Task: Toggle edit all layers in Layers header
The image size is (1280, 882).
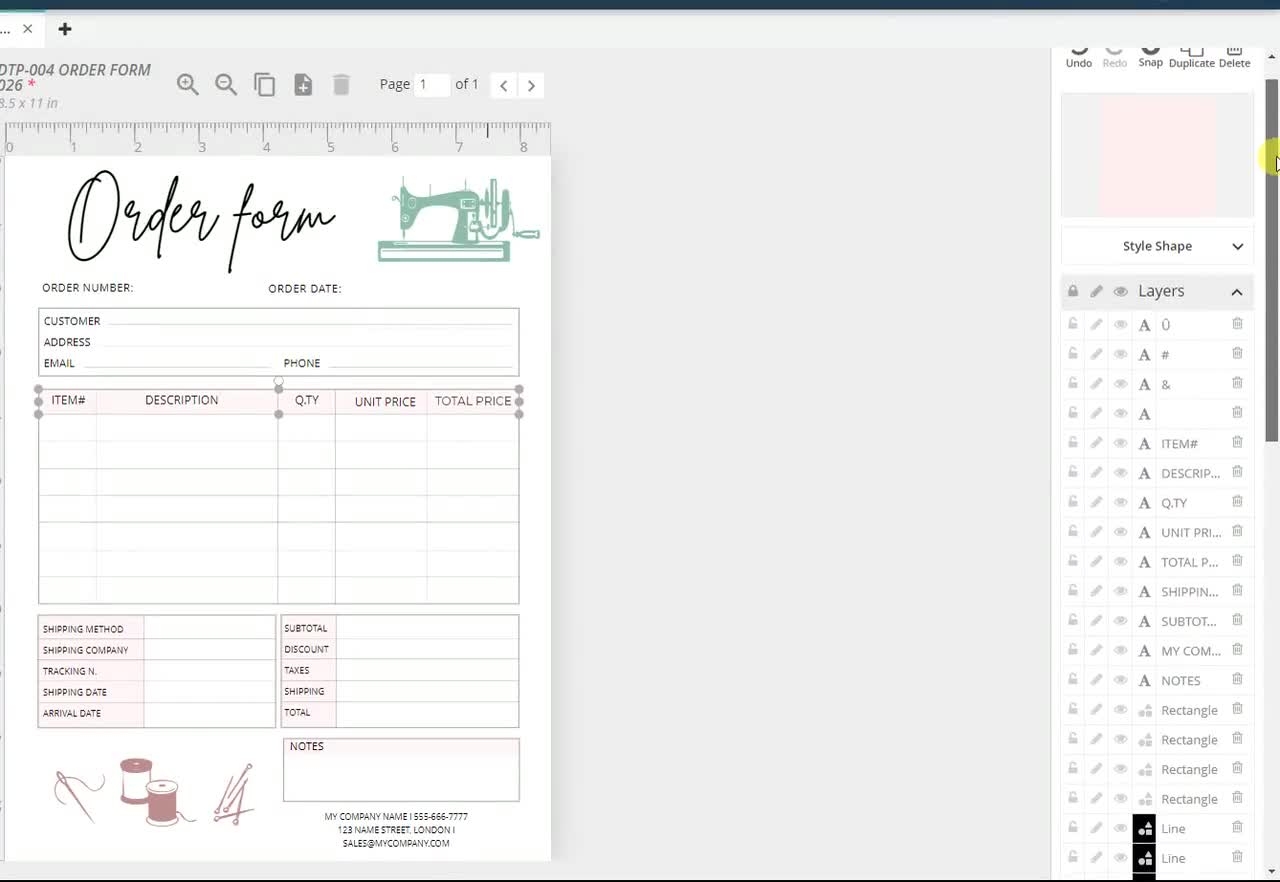Action: 1097,291
